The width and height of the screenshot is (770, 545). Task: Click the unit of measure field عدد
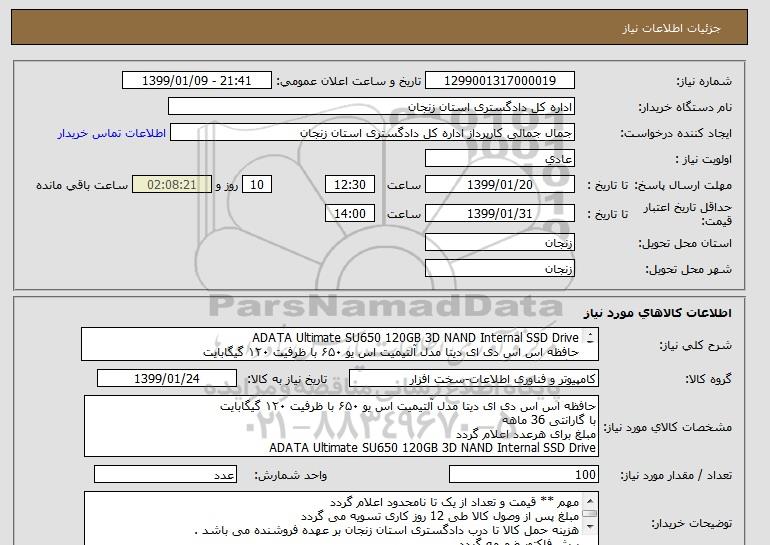tap(165, 475)
